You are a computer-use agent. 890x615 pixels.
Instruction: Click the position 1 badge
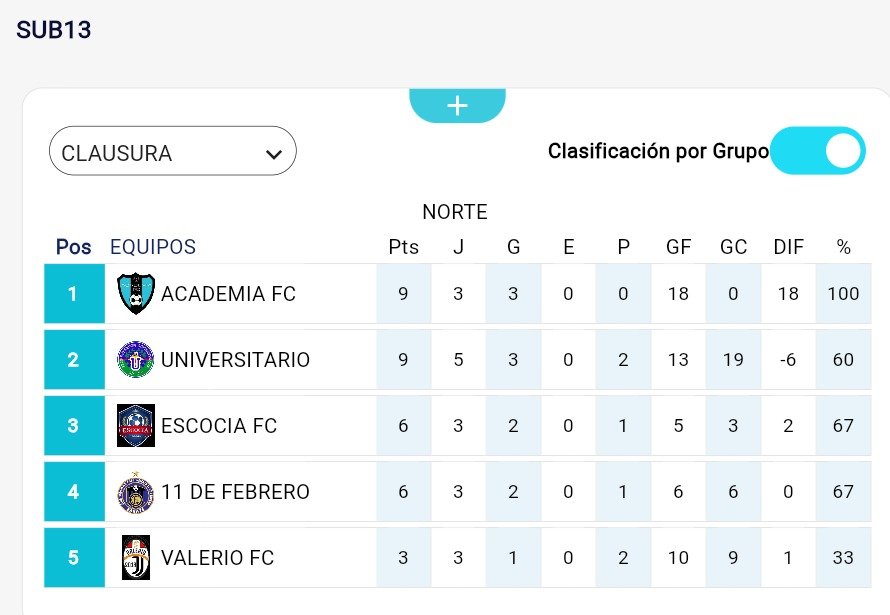pyautogui.click(x=73, y=294)
